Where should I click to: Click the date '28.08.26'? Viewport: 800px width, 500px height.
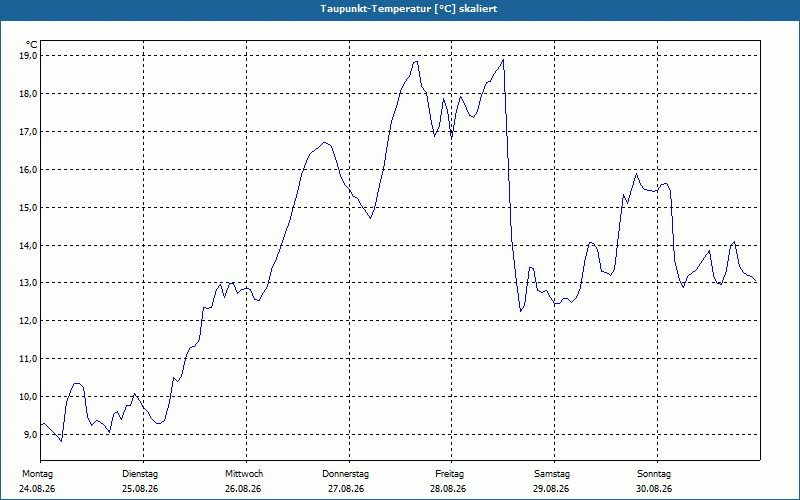448,489
